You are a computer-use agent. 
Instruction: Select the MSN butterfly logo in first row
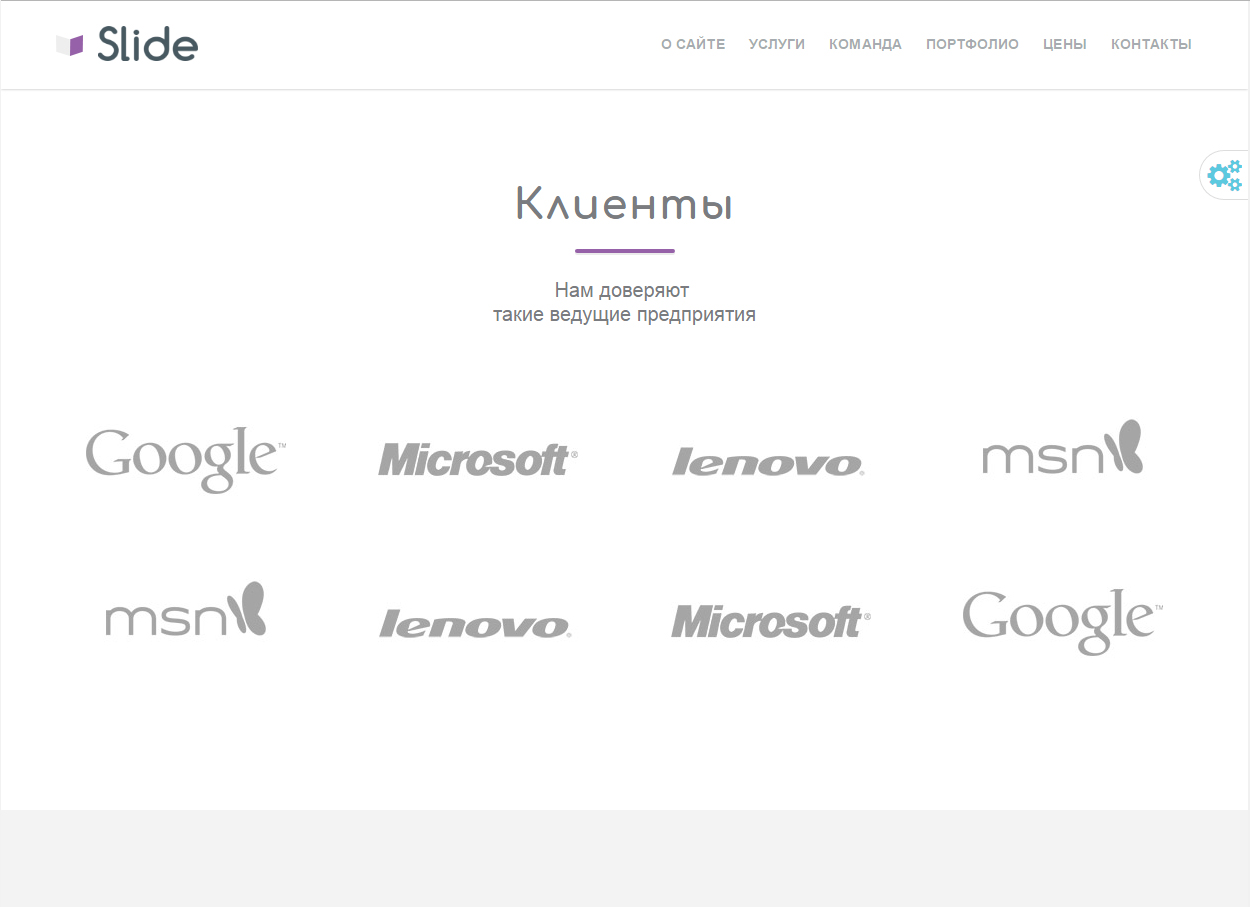coord(1062,449)
